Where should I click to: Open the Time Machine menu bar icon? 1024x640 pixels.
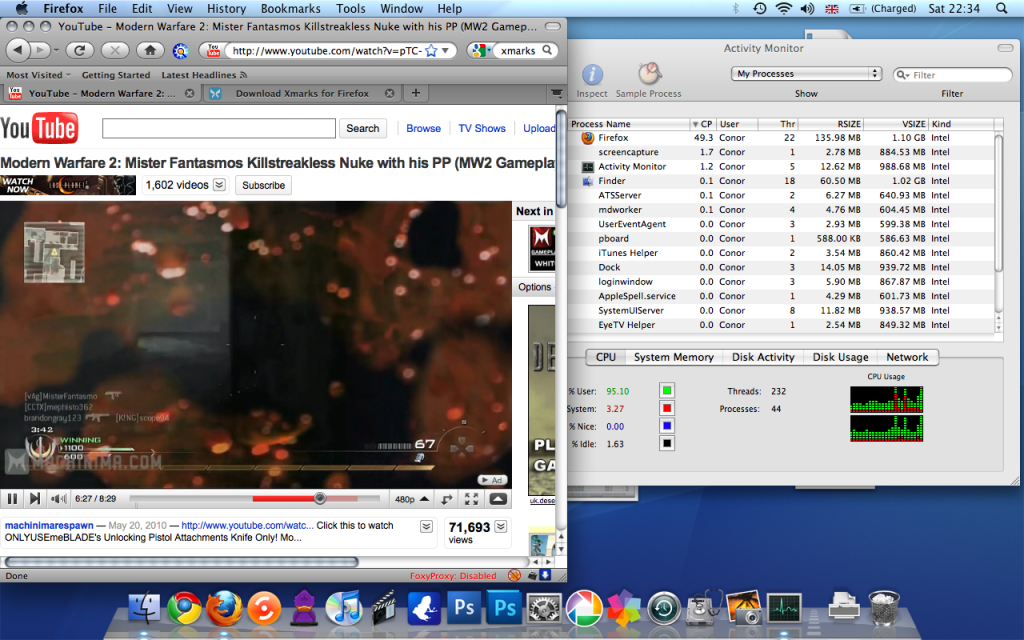click(760, 8)
